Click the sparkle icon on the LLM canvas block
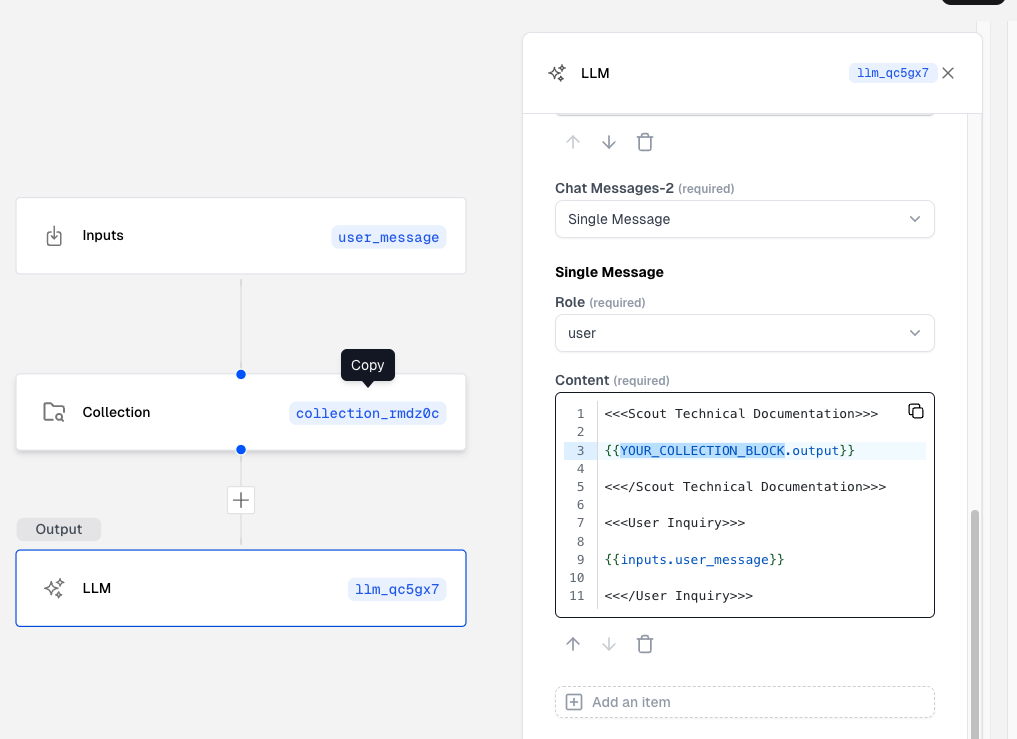1017x739 pixels. [x=54, y=588]
